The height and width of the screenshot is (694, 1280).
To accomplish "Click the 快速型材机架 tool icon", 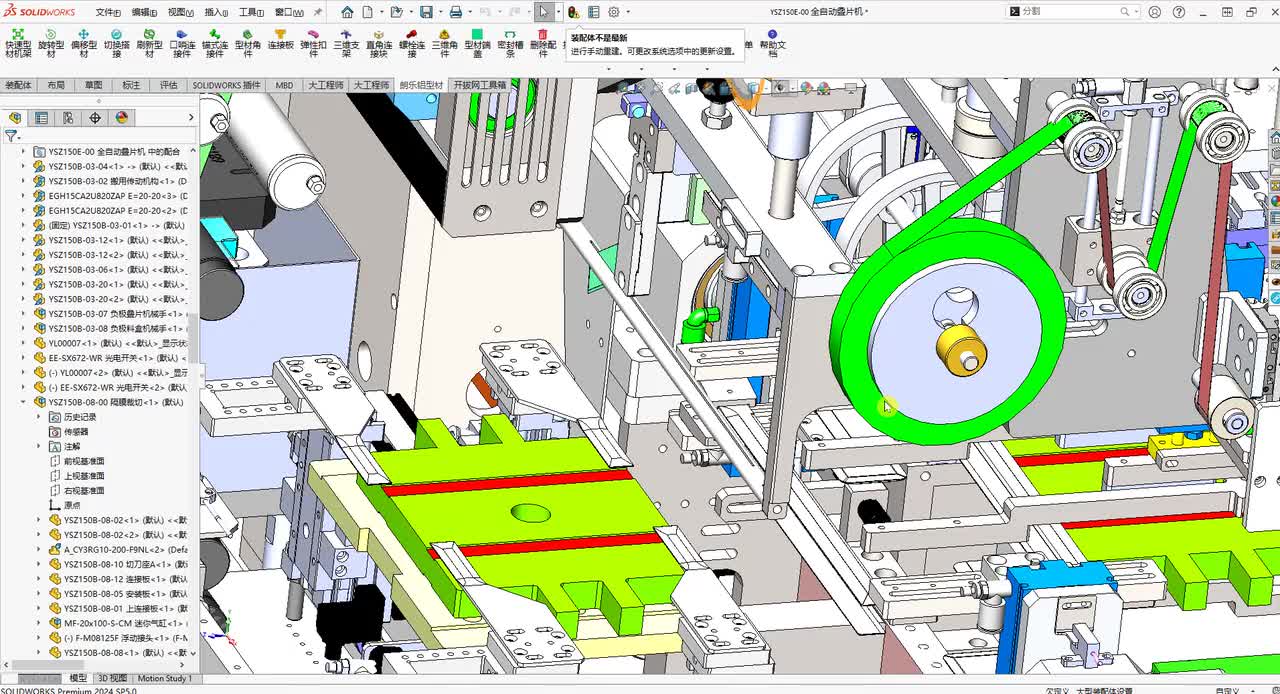I will (x=18, y=43).
